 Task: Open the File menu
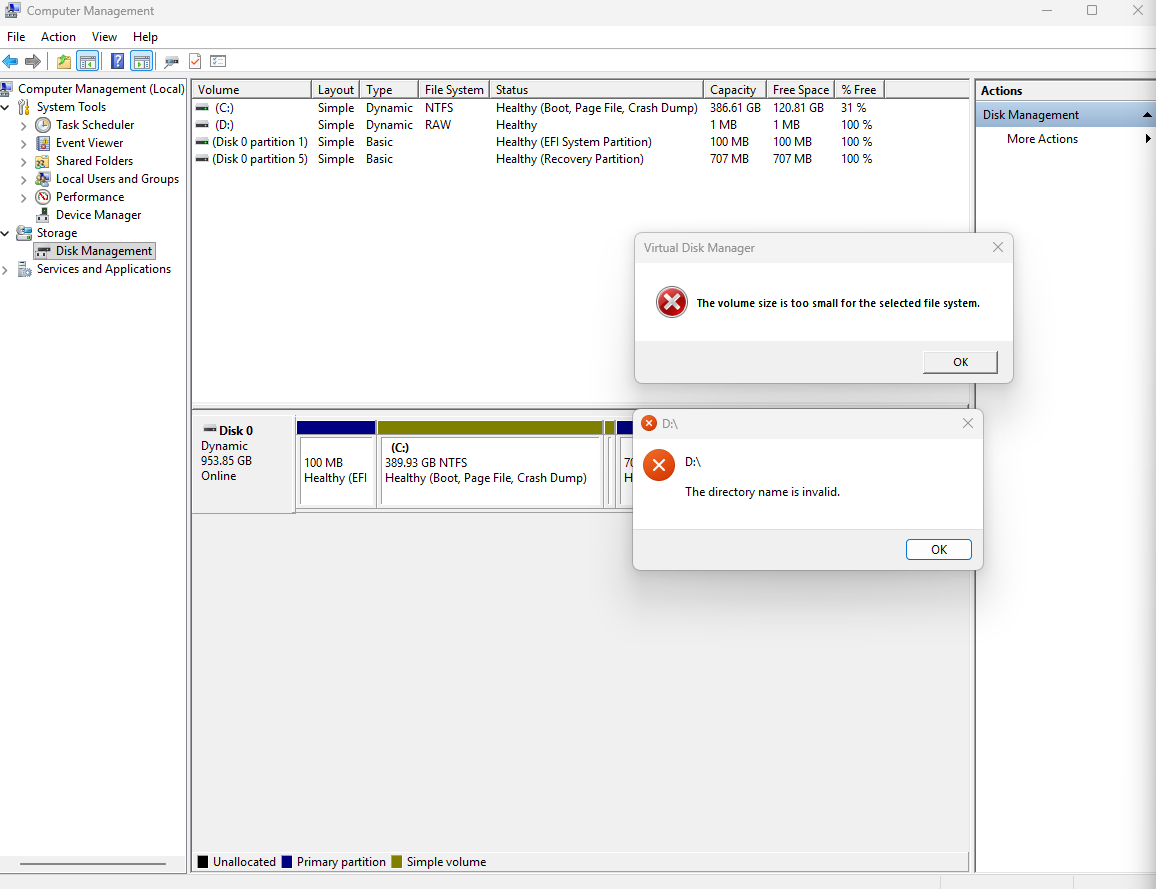15,37
